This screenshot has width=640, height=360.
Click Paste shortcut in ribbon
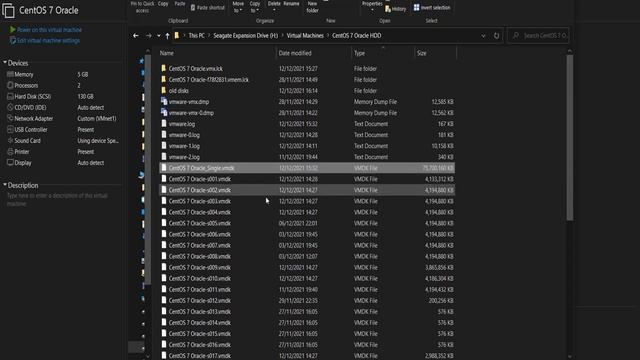coord(208,8)
